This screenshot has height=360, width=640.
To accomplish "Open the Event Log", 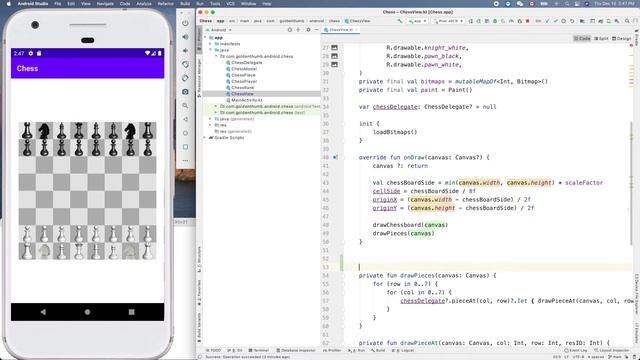I will 576,350.
